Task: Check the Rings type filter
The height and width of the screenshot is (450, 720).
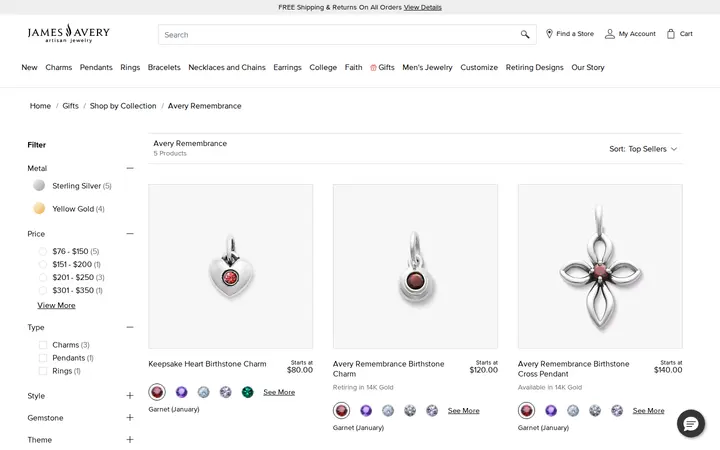Action: click(43, 371)
